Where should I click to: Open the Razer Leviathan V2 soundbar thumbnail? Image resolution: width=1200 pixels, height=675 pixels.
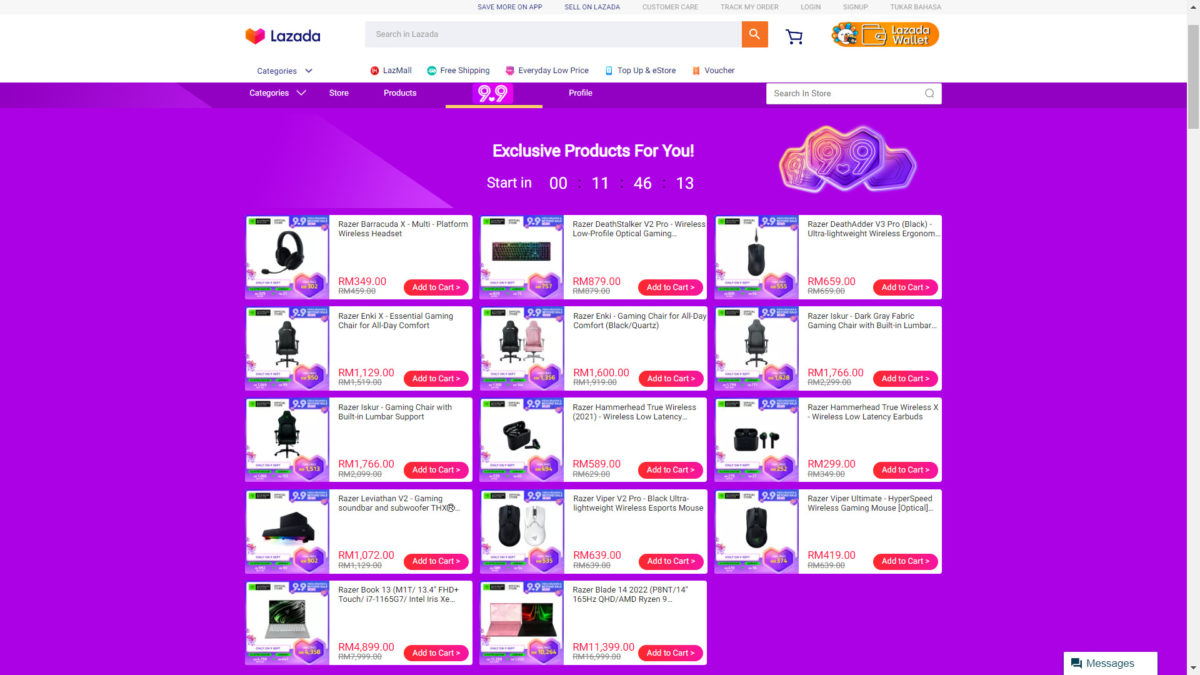click(x=287, y=531)
